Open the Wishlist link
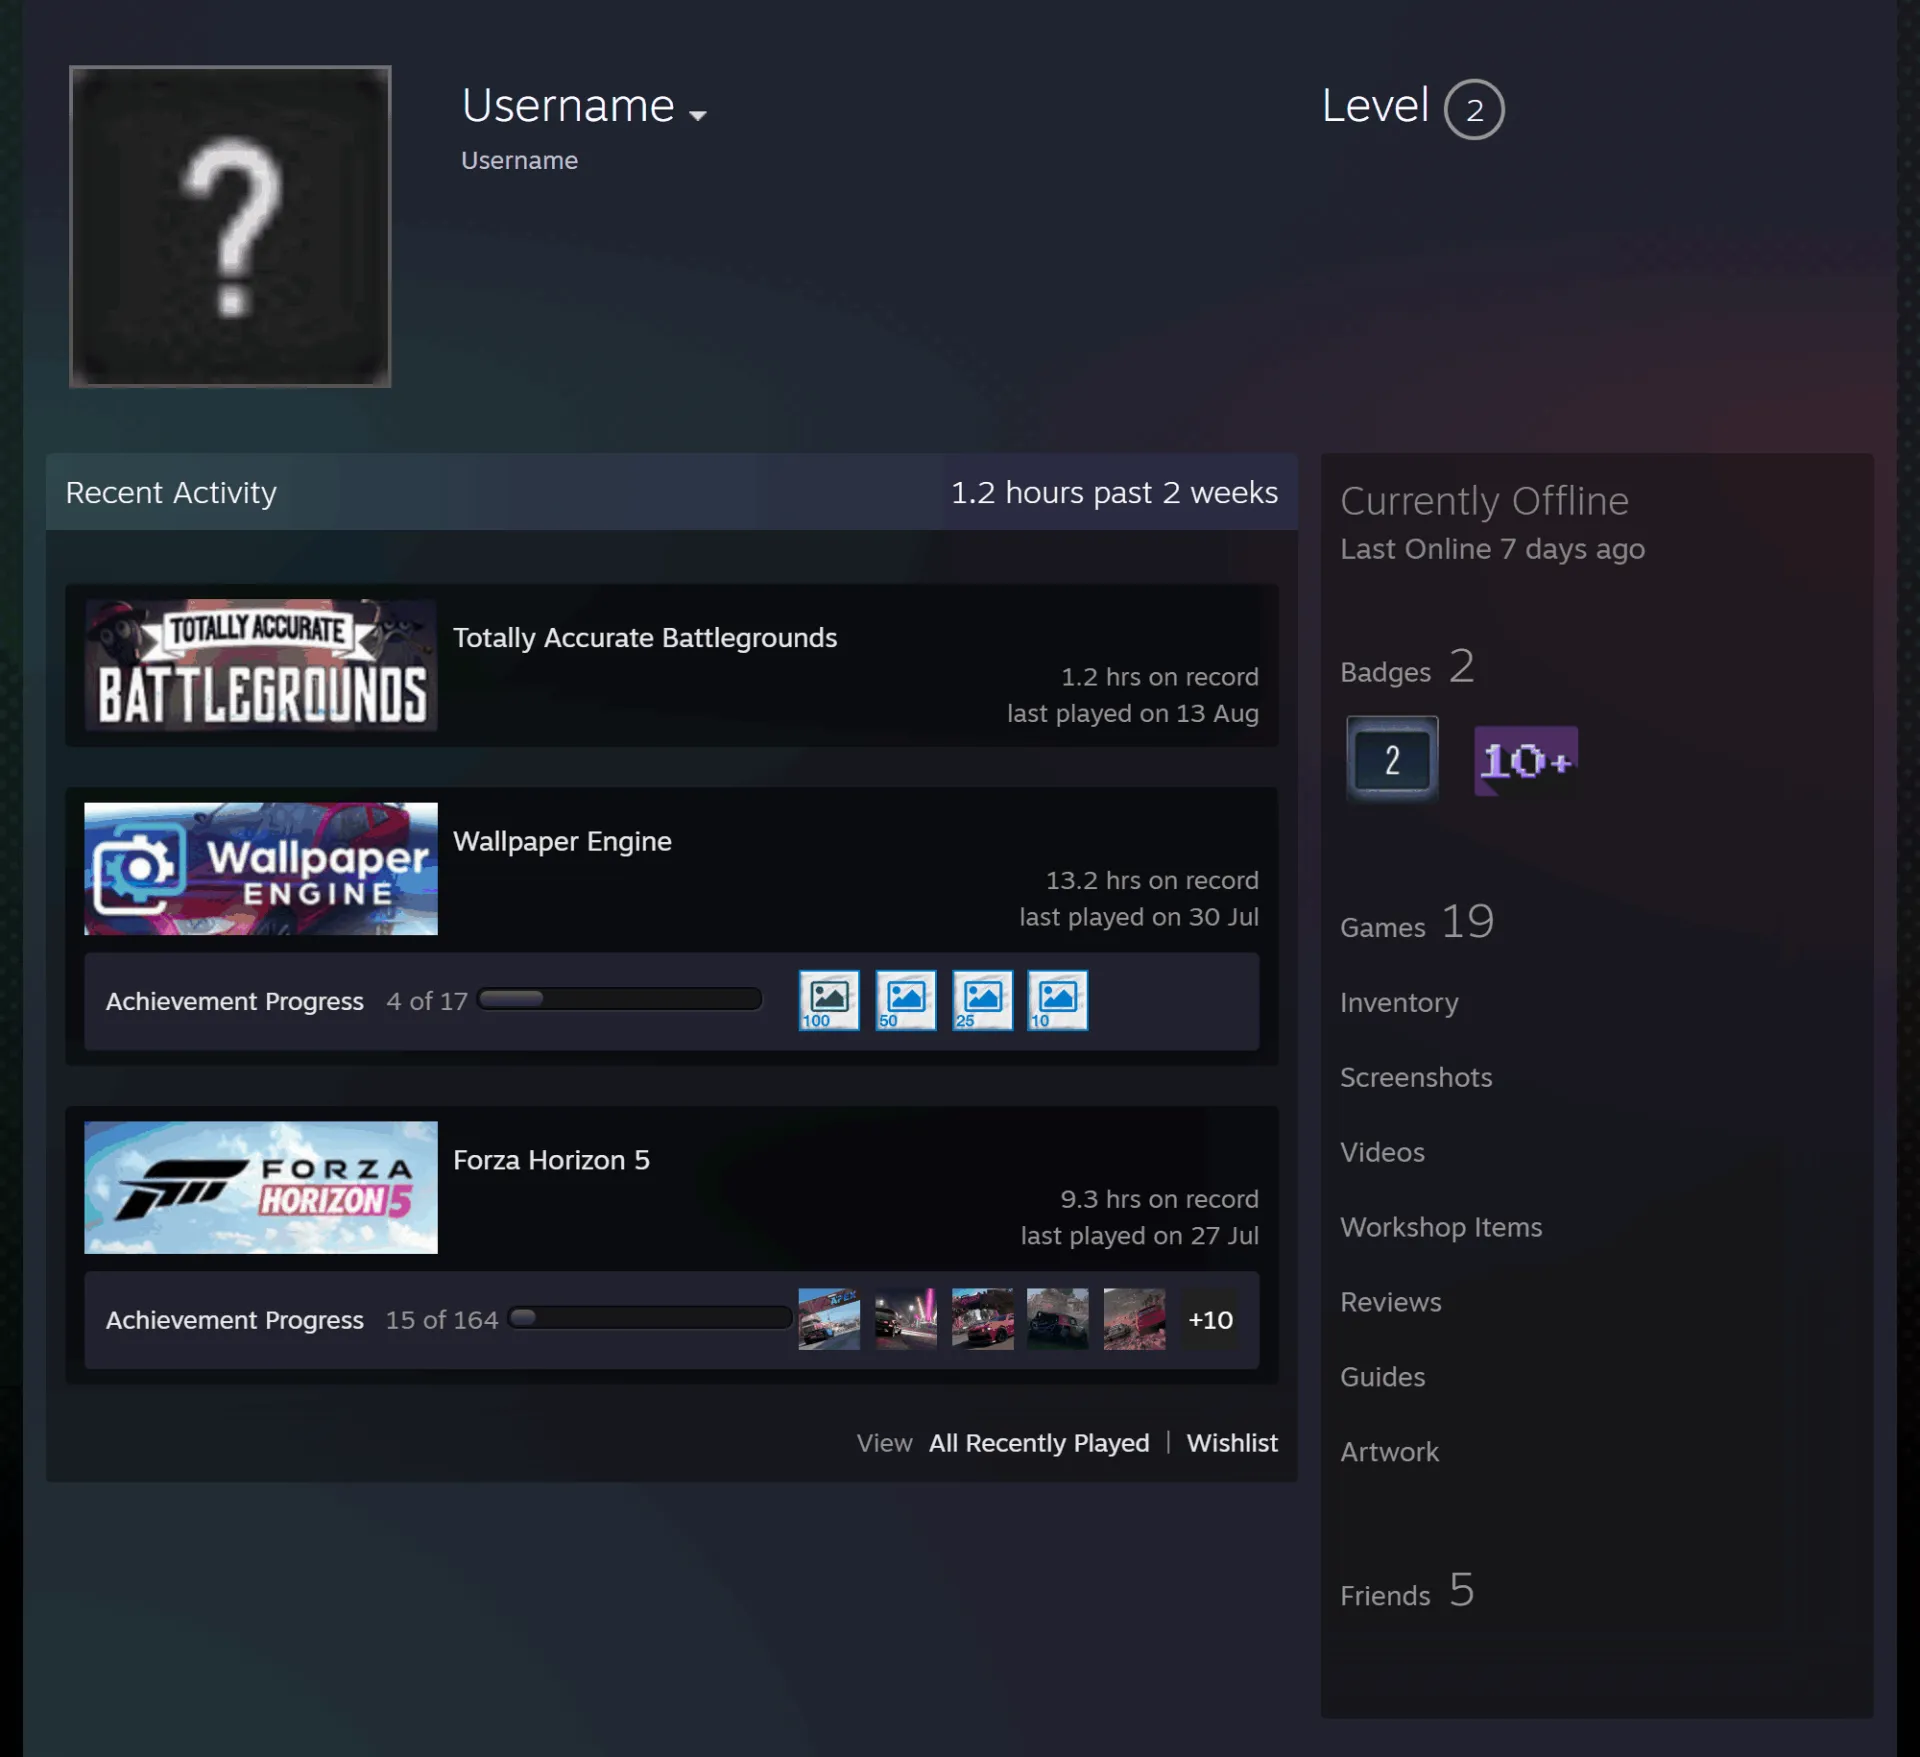1920x1757 pixels. point(1232,1443)
